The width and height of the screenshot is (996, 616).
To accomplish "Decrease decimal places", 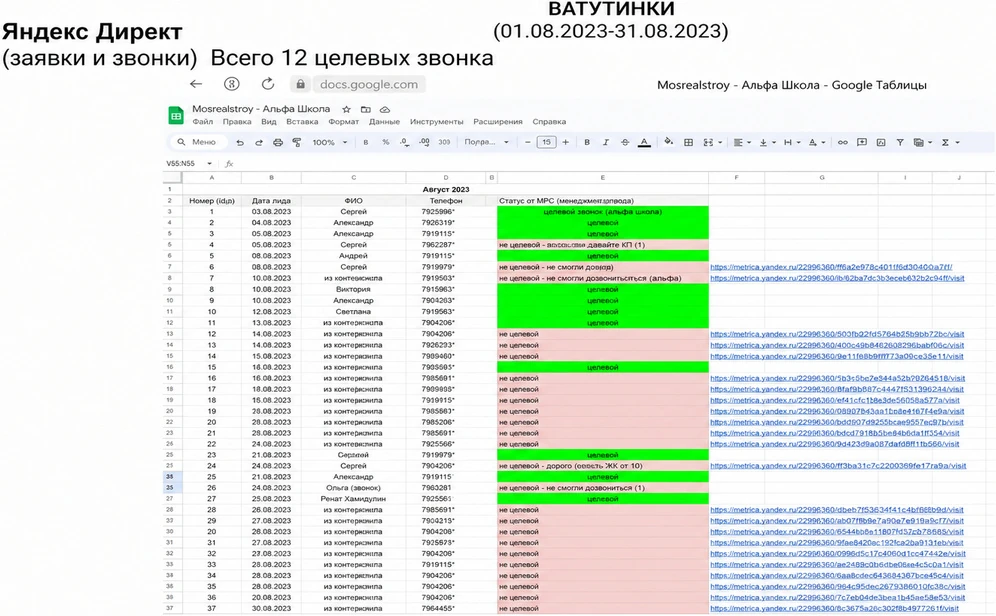I will (405, 142).
